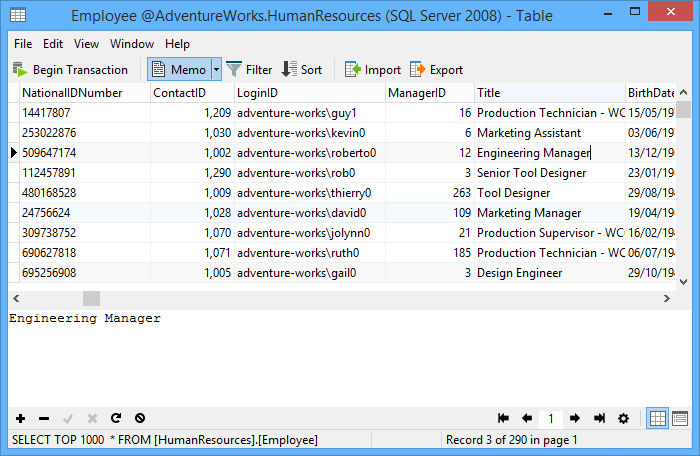The width and height of the screenshot is (700, 456).
Task: Discard changes with the X icon
Action: 92,418
